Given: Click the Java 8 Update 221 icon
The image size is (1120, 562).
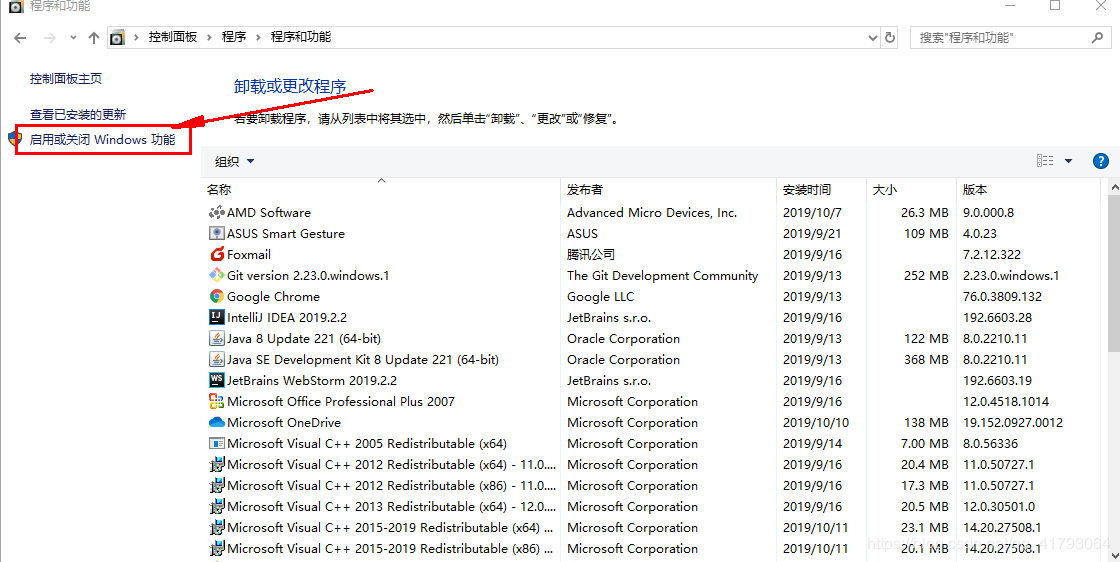Looking at the screenshot, I should 216,338.
